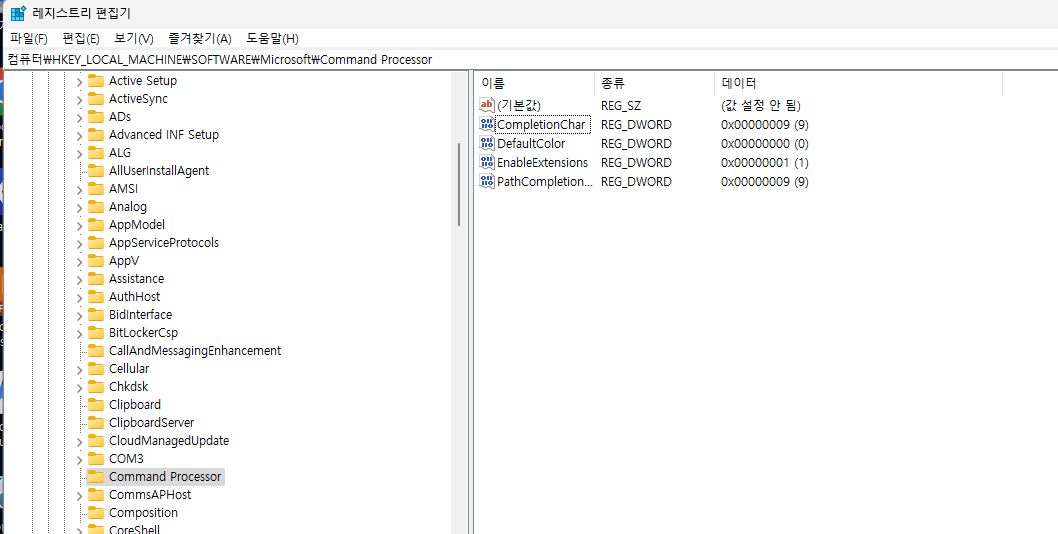Expand the Assistance key
The width and height of the screenshot is (1058, 534).
79,279
